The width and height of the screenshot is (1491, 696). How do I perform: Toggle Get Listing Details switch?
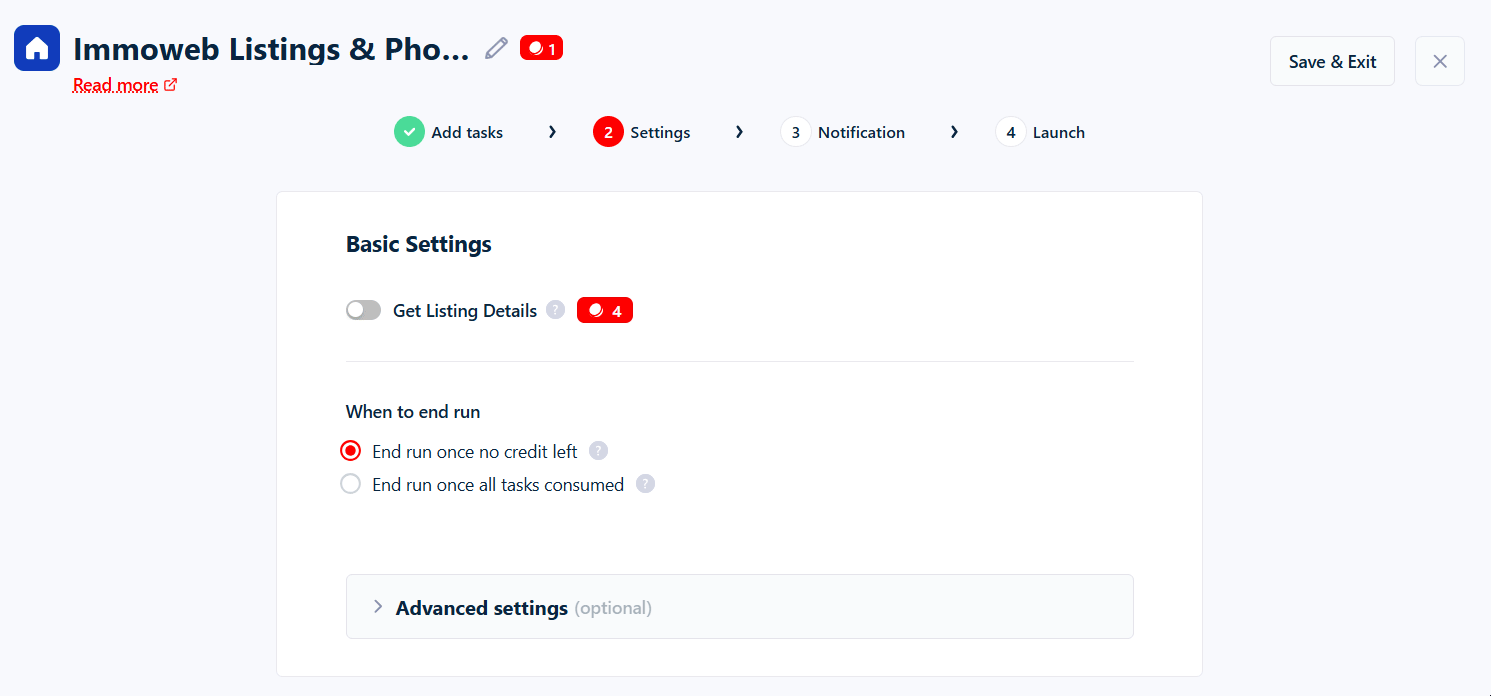363,311
